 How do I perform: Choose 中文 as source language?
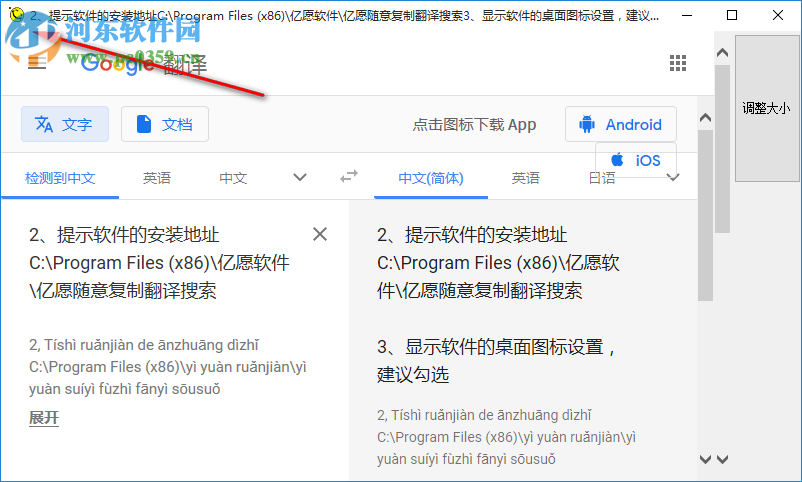(x=233, y=178)
